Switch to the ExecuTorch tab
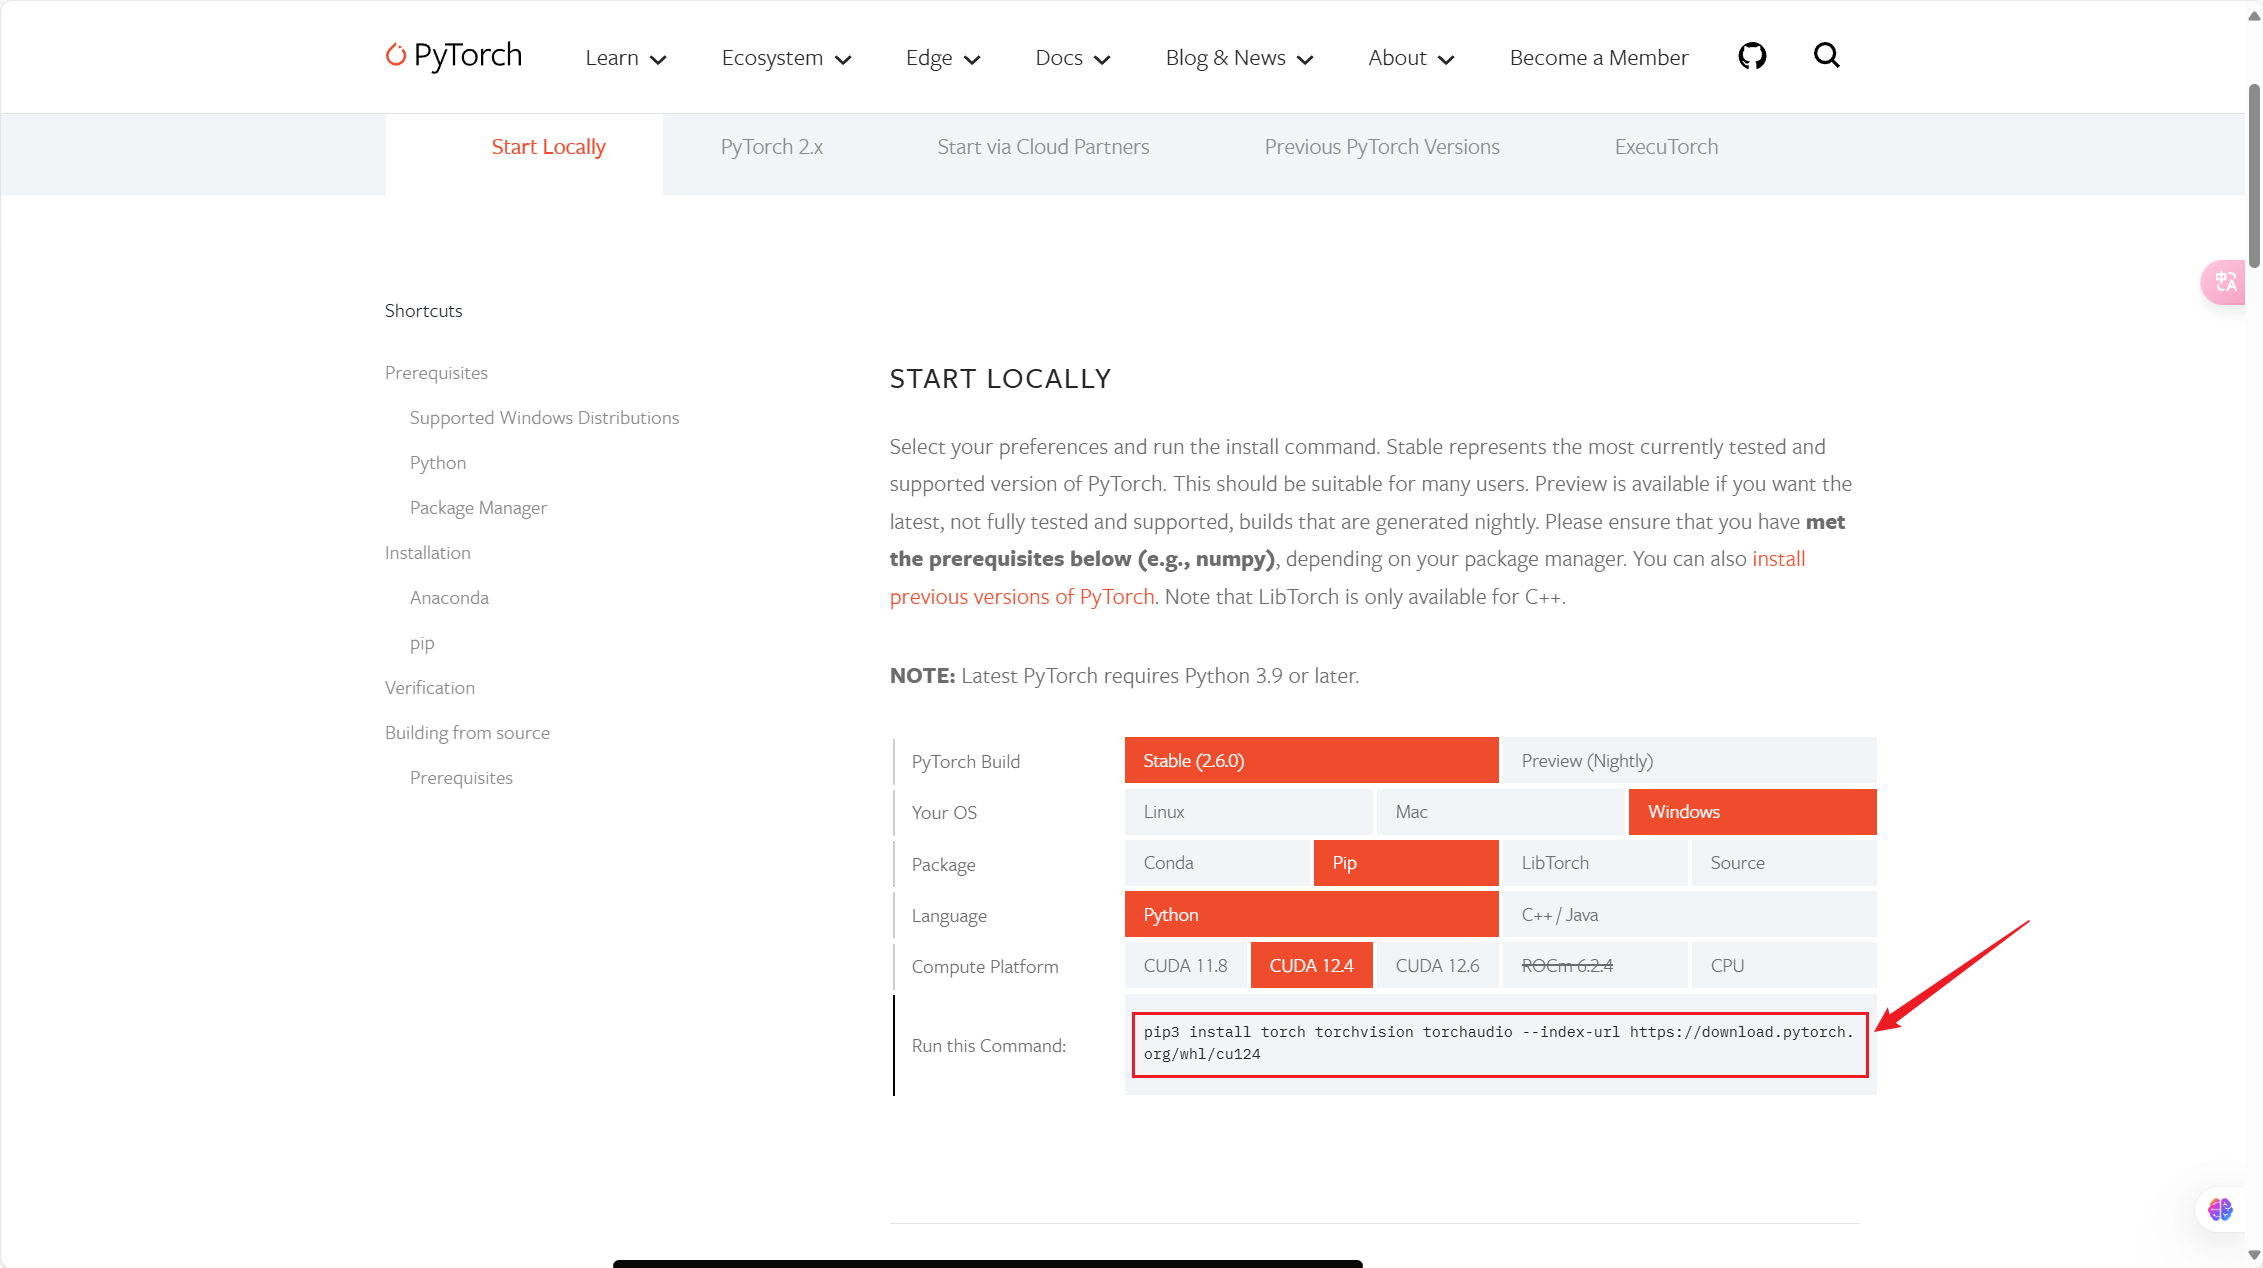The image size is (2263, 1268). [1666, 147]
